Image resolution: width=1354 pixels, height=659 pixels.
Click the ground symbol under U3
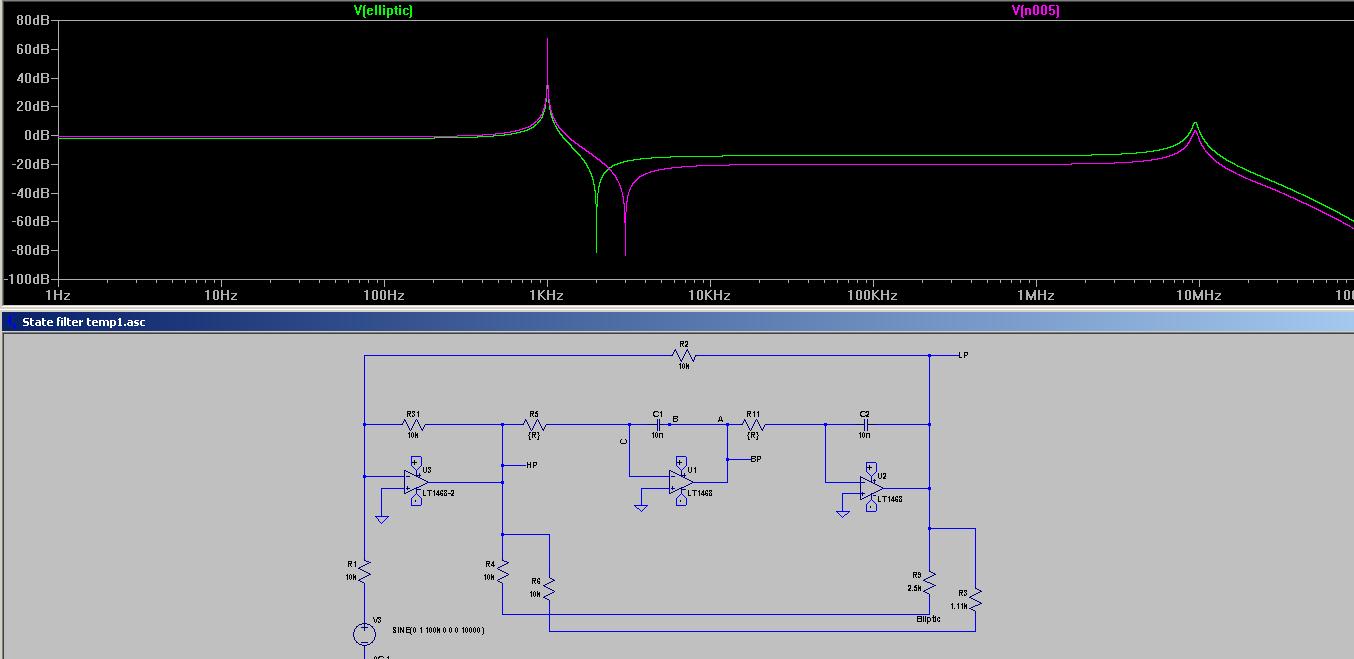pyautogui.click(x=381, y=519)
